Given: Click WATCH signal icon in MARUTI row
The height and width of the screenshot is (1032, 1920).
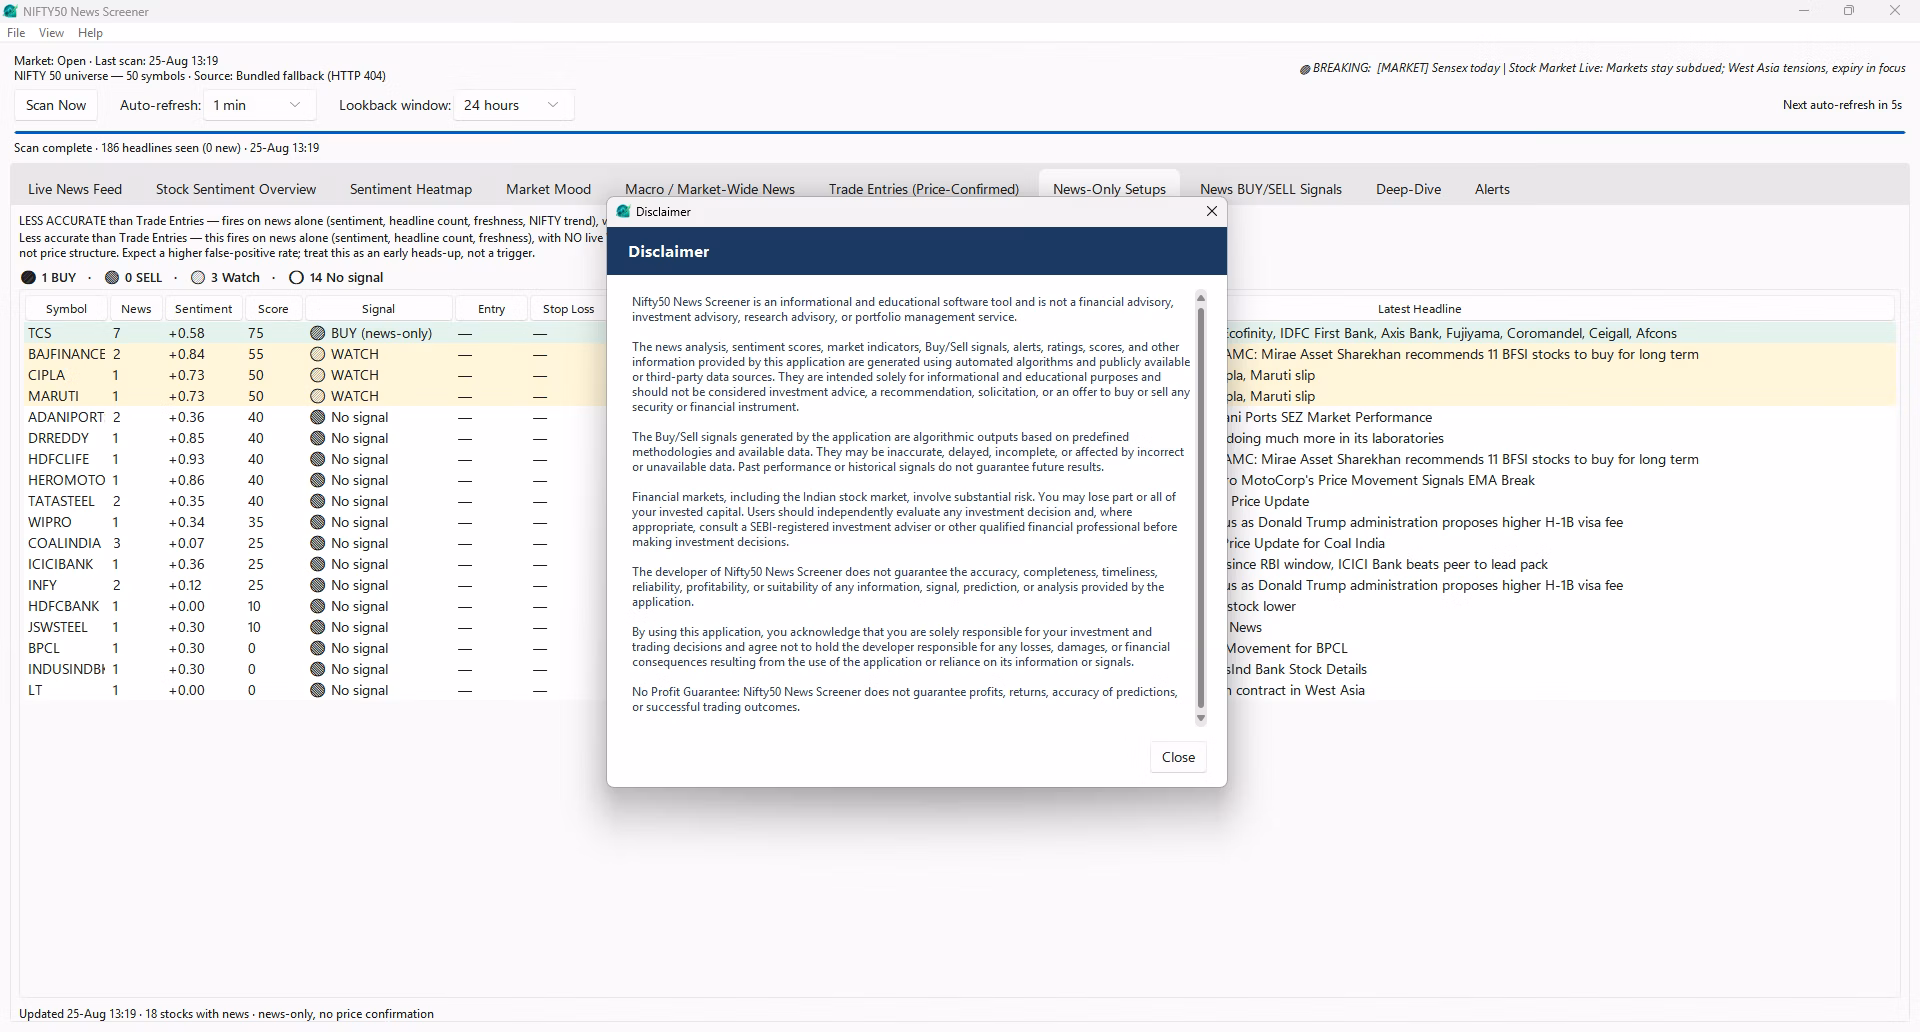Looking at the screenshot, I should coord(317,396).
